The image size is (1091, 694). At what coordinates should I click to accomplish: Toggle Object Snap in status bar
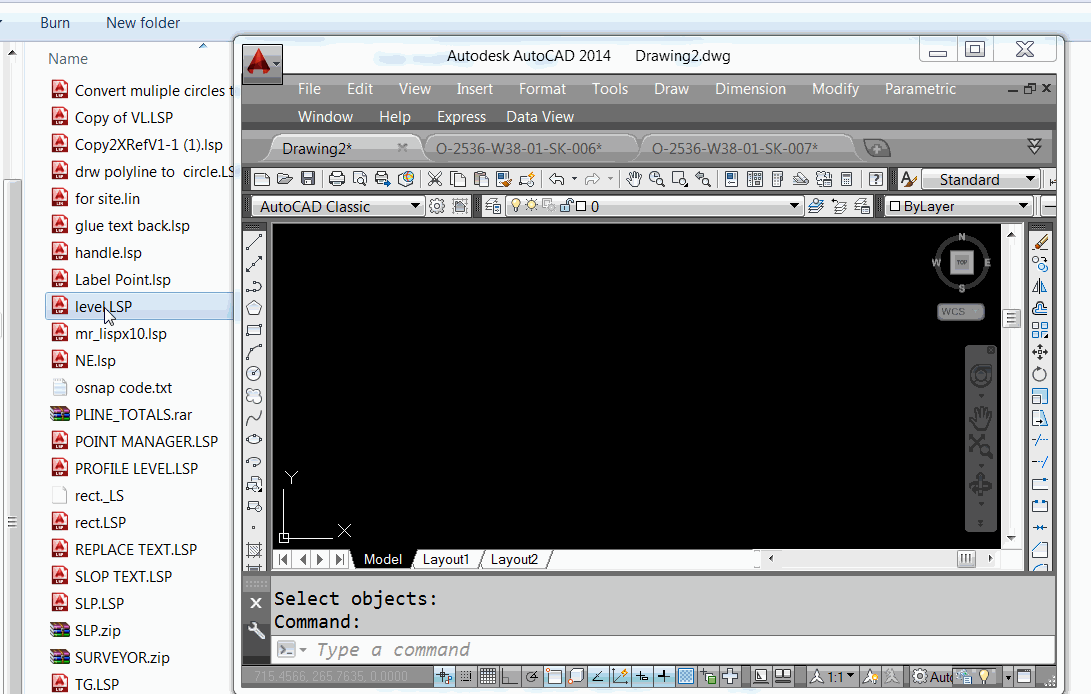[x=554, y=676]
